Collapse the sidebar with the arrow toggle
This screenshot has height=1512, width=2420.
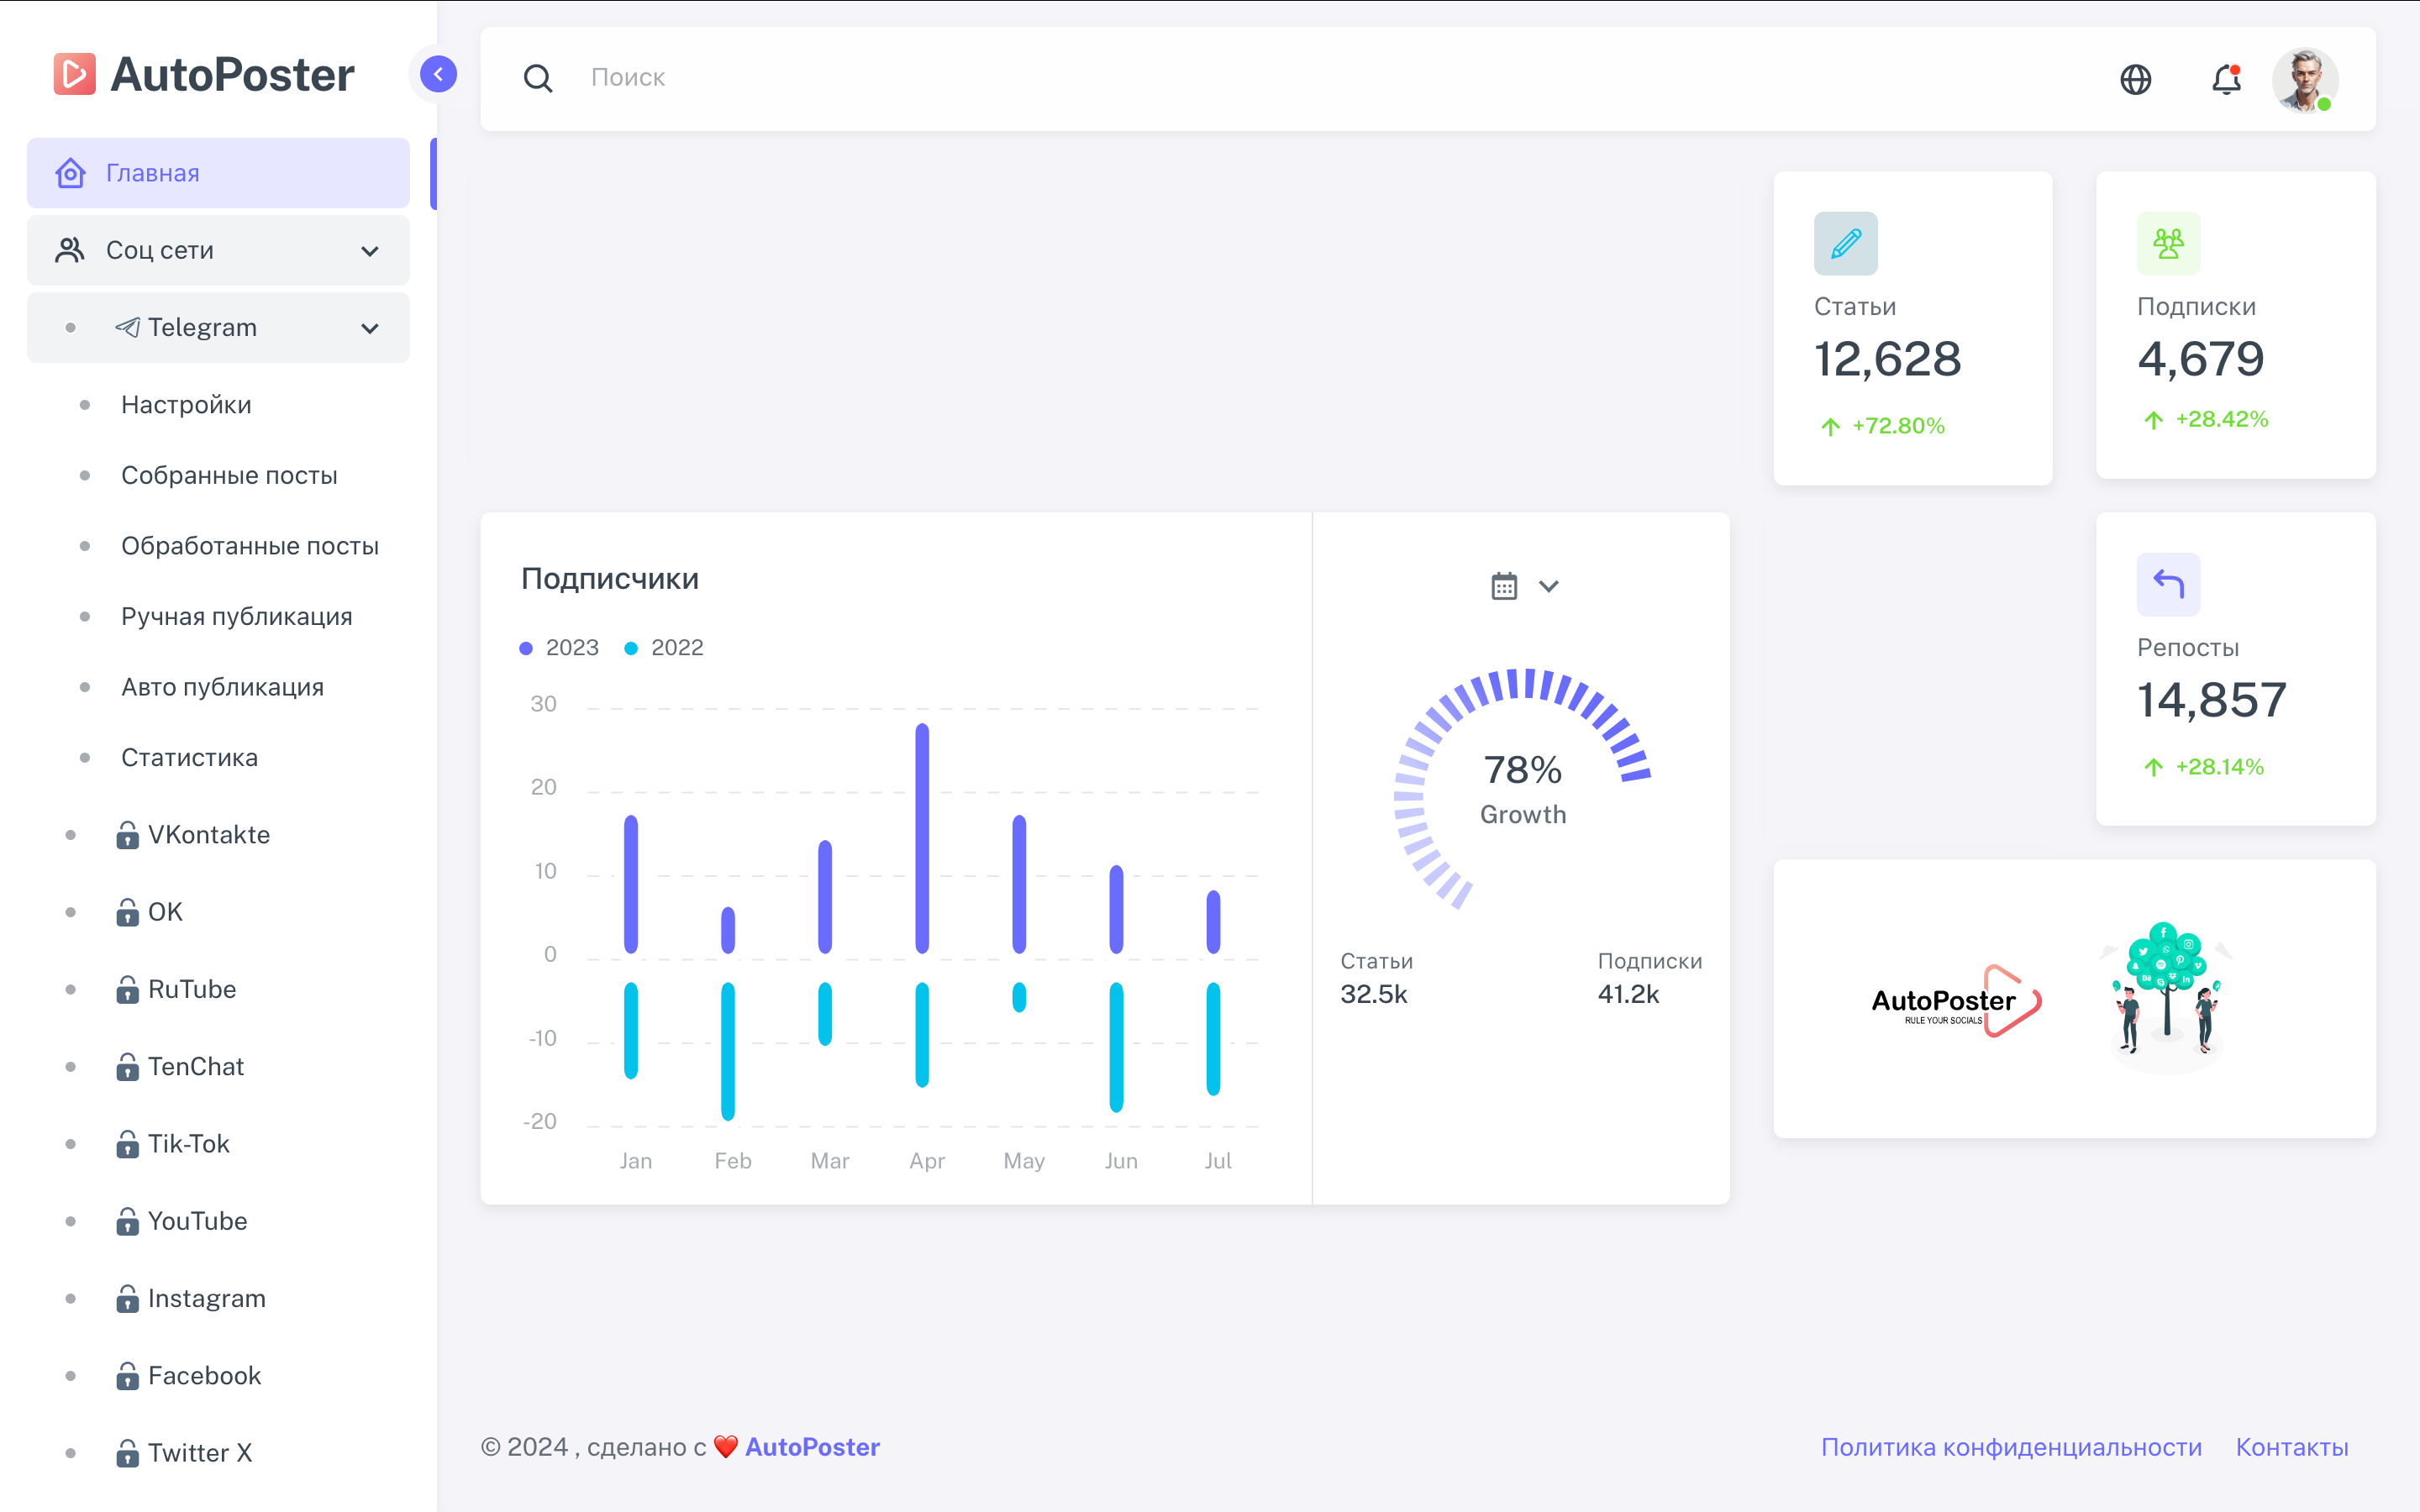pos(437,73)
